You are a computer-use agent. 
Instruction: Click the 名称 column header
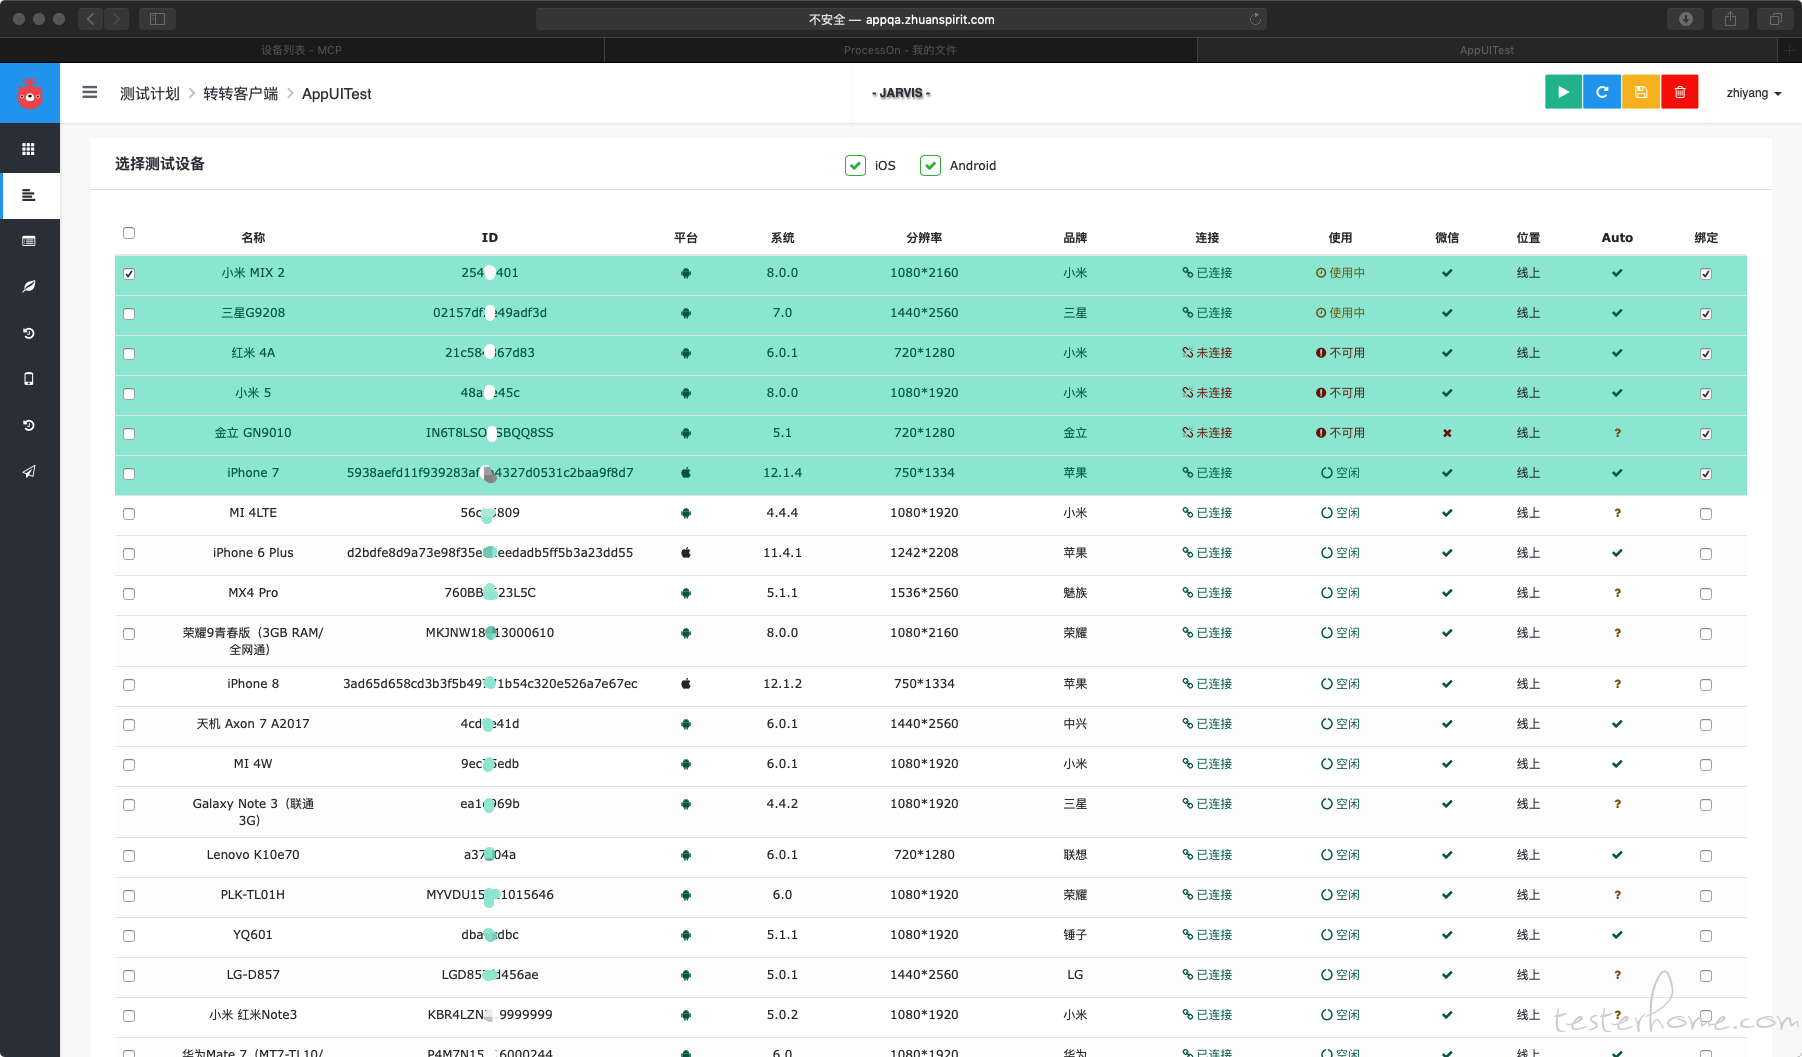coord(253,238)
